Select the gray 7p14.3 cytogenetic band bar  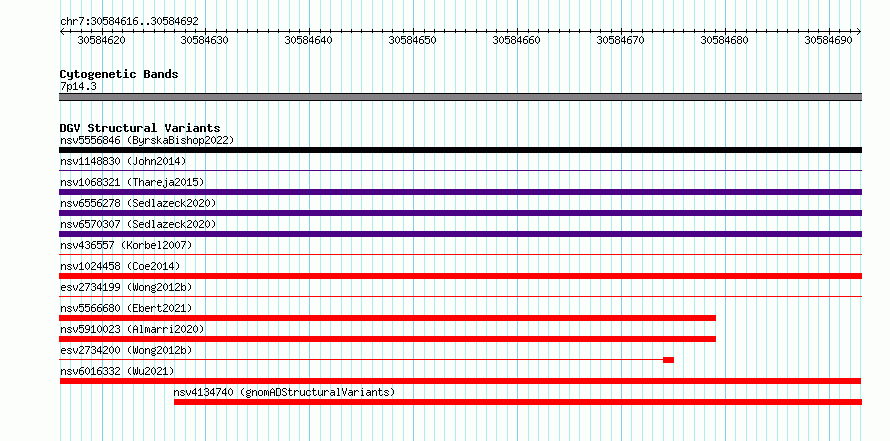460,97
